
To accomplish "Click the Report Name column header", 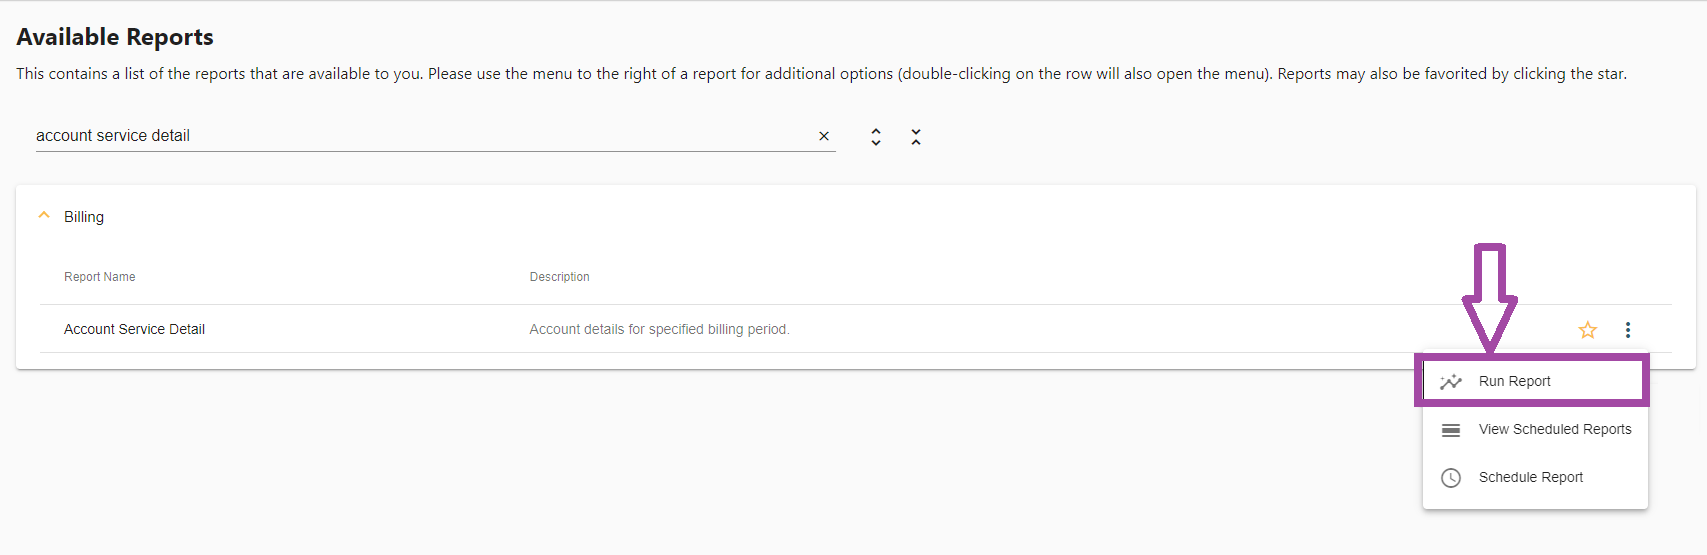I will [x=100, y=277].
